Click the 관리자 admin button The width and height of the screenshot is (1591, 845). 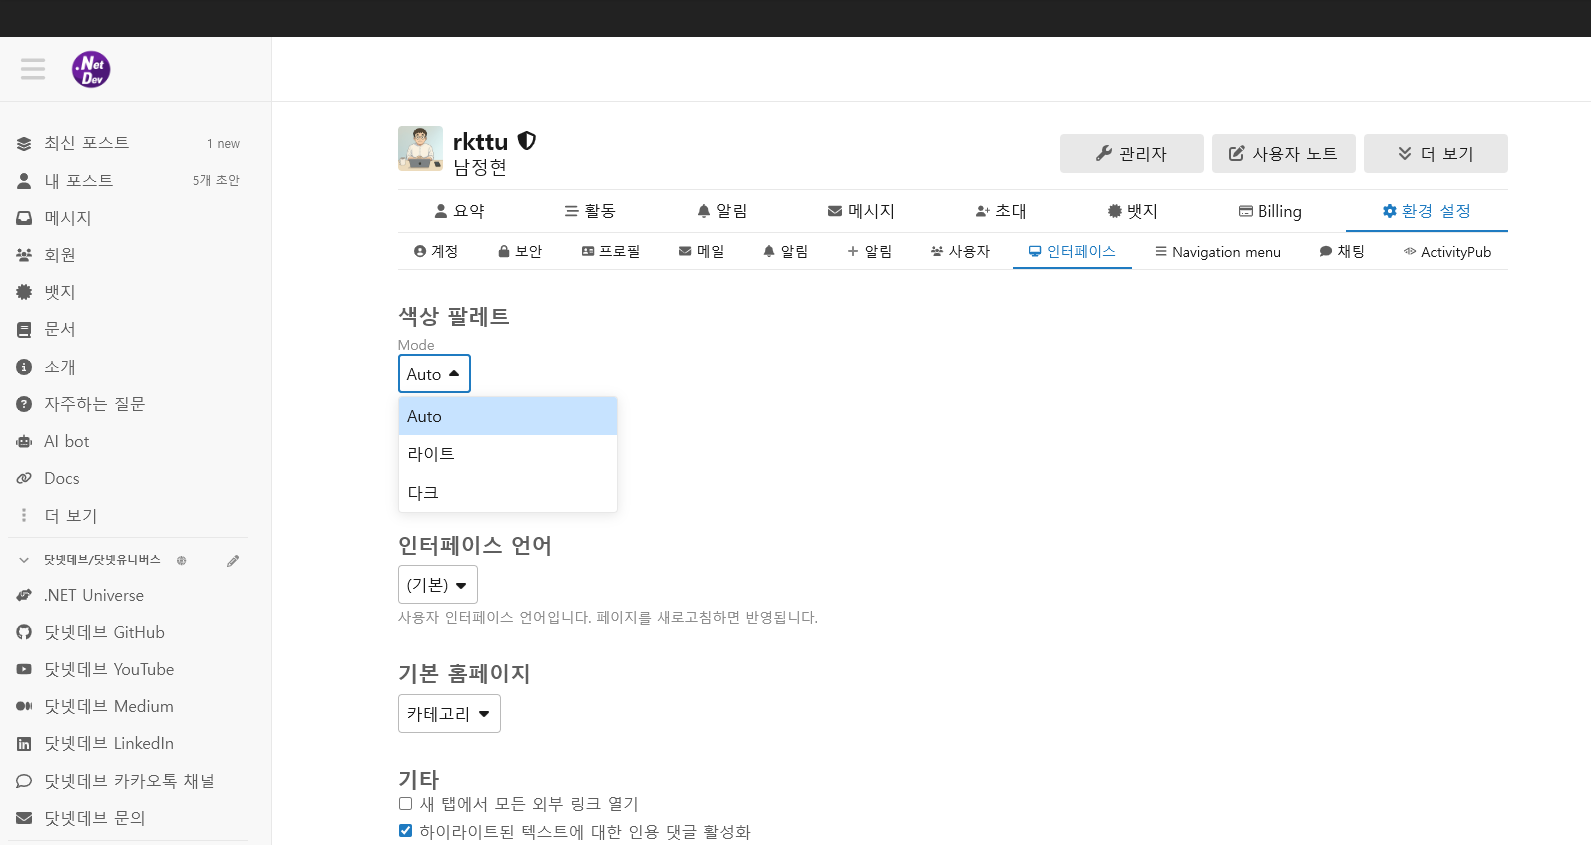[x=1132, y=153]
